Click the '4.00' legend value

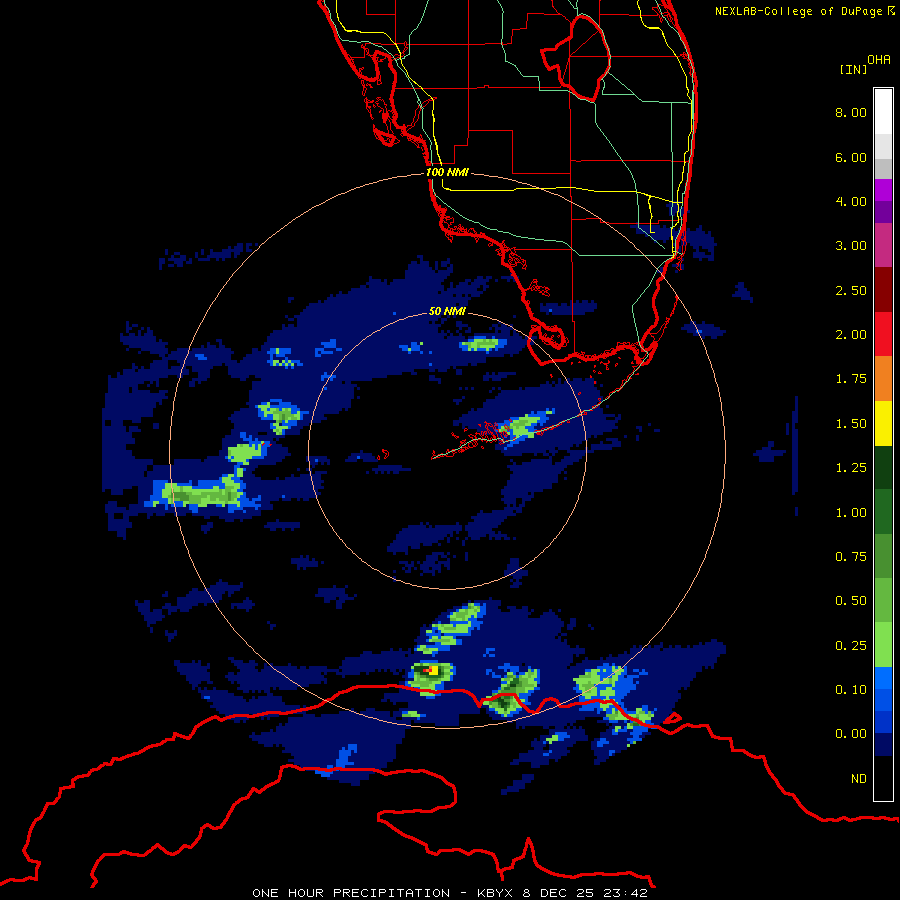pos(851,201)
